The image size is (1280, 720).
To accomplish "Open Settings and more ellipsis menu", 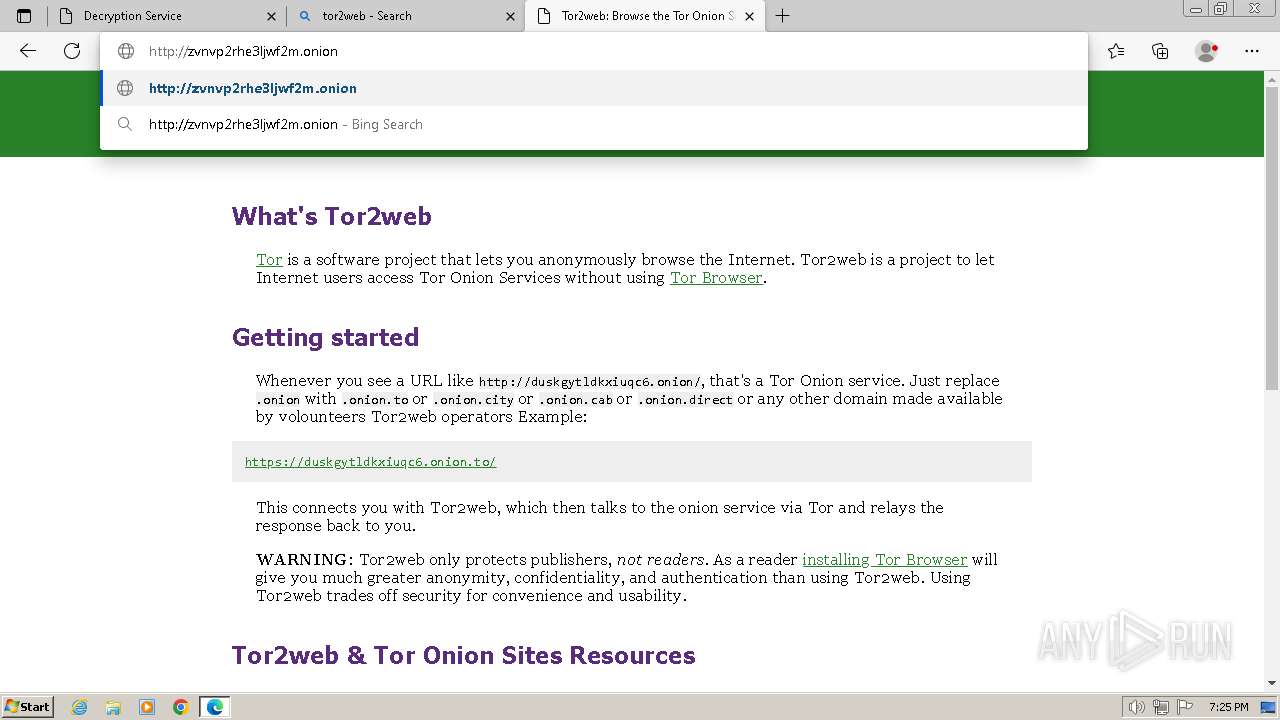I will coord(1251,51).
